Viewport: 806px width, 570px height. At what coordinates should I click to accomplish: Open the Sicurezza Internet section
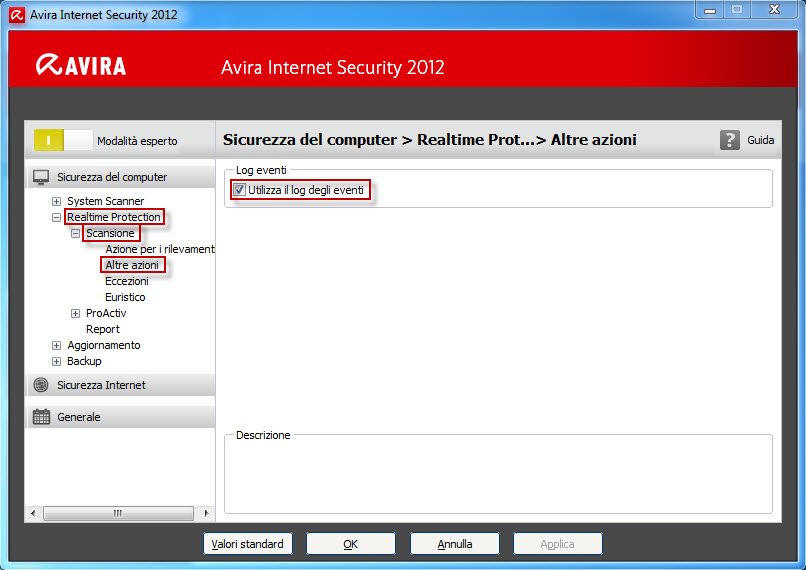click(x=121, y=385)
